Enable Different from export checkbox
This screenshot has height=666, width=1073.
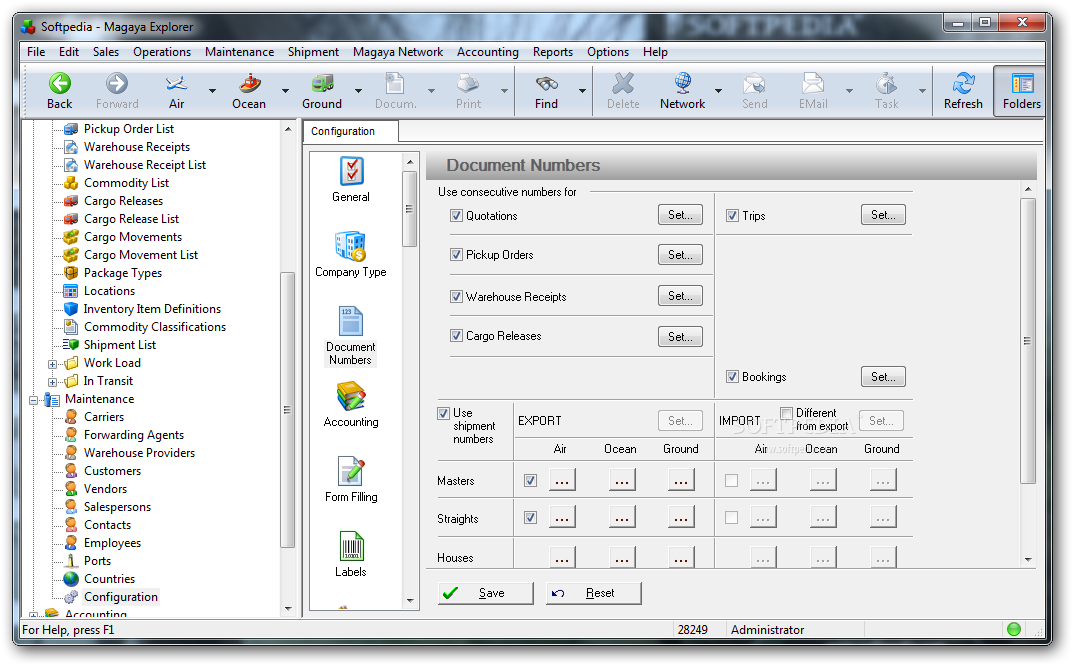click(x=787, y=413)
